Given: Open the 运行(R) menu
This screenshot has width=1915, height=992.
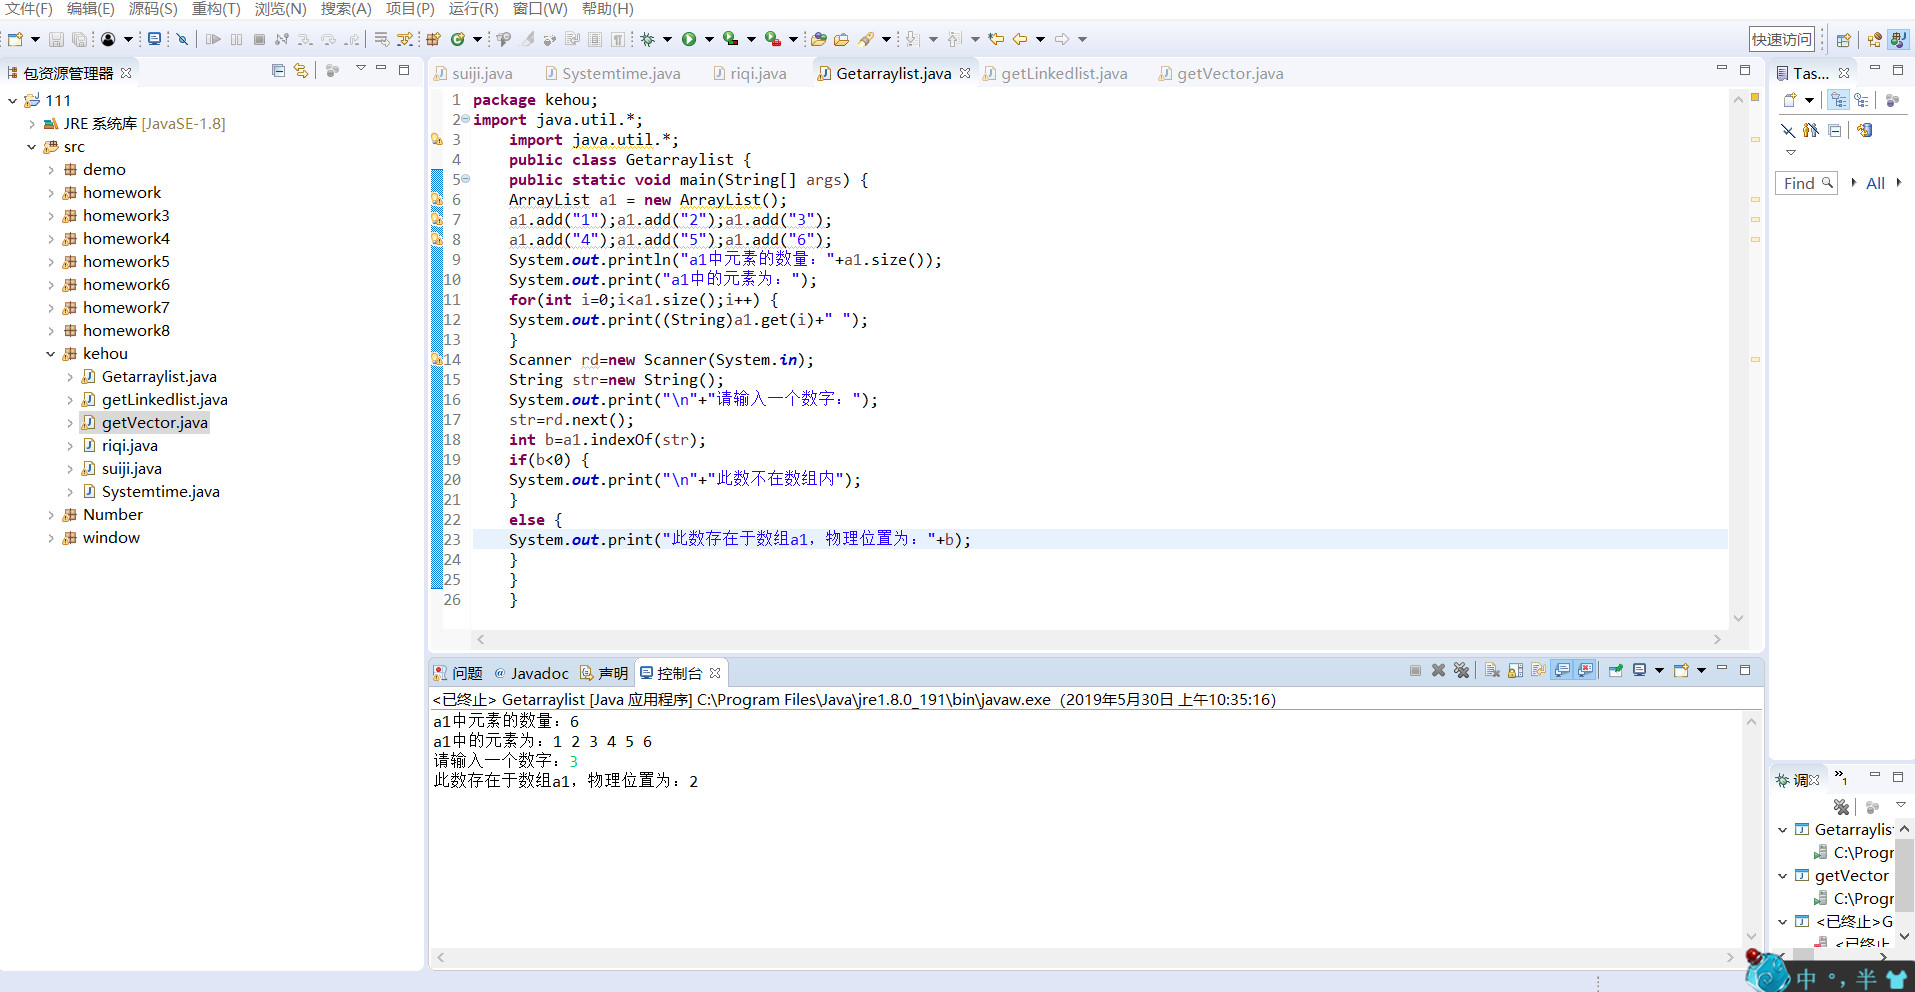Looking at the screenshot, I should [473, 9].
